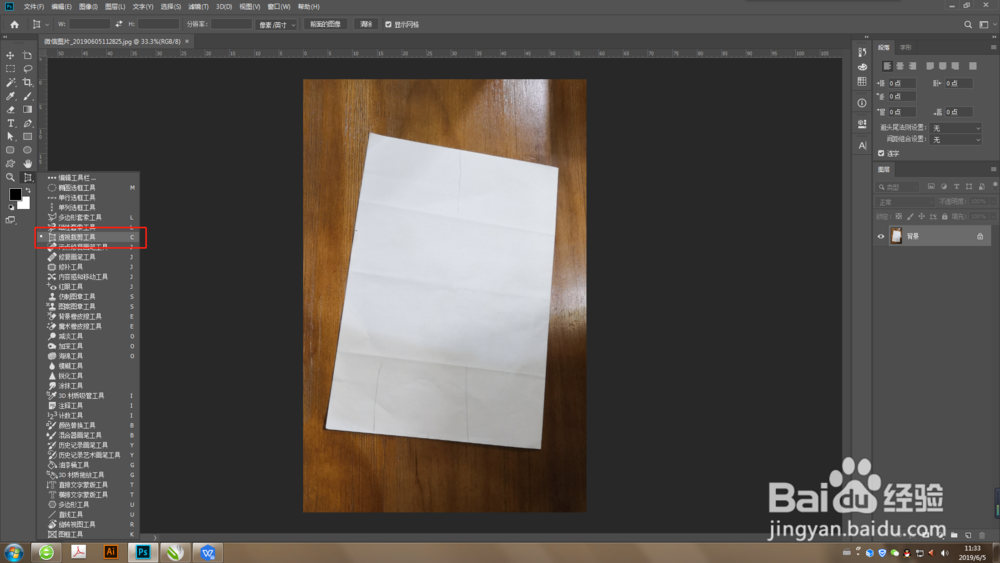Click the W width input field

click(89, 24)
